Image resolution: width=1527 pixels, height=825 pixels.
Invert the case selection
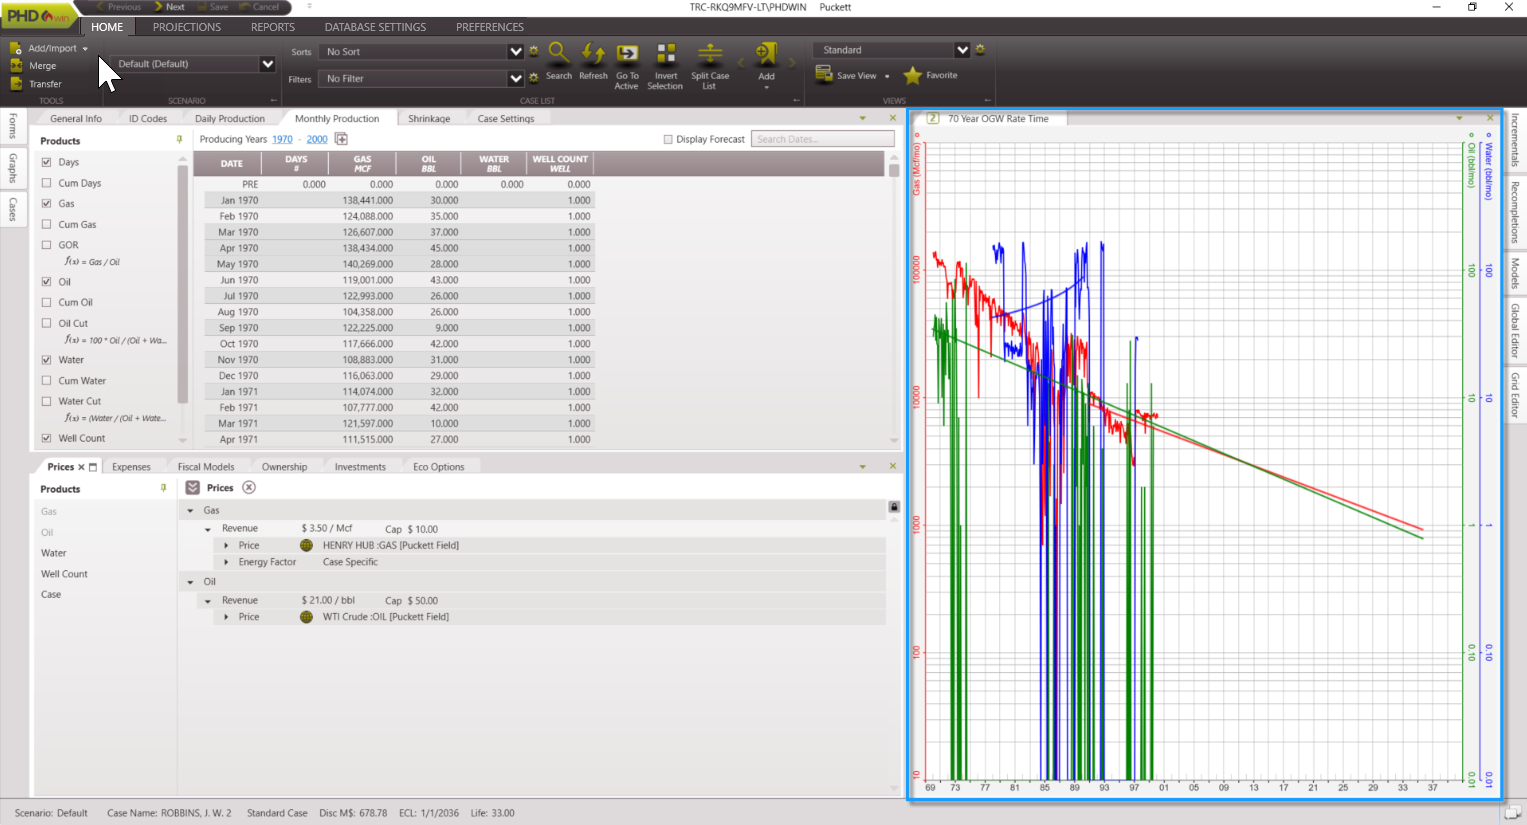(665, 54)
